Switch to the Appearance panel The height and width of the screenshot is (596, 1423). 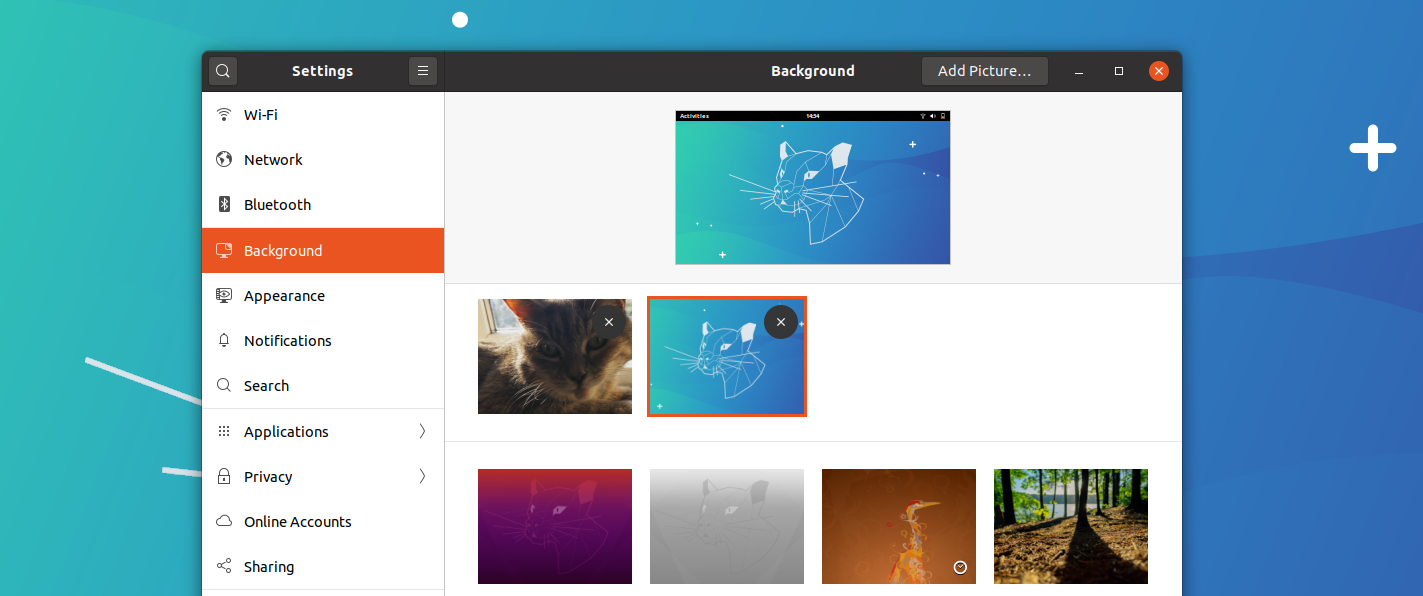click(323, 295)
